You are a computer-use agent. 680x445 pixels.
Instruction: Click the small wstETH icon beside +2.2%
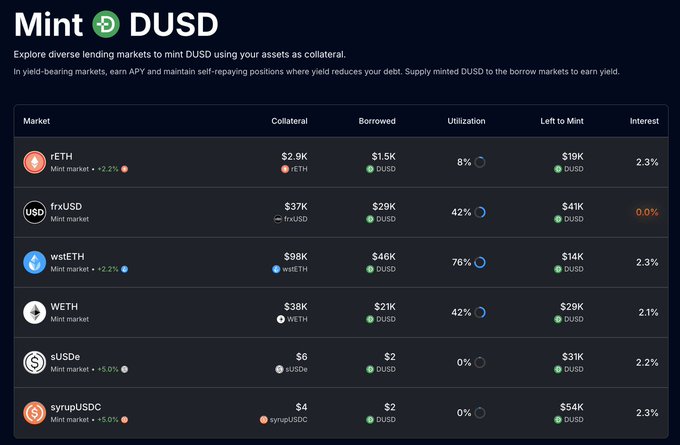(124, 269)
